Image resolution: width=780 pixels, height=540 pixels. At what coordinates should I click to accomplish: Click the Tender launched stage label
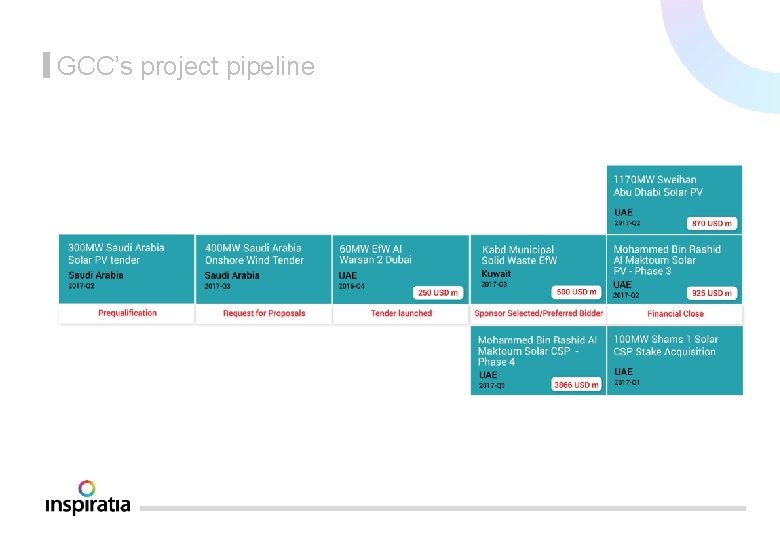401,313
